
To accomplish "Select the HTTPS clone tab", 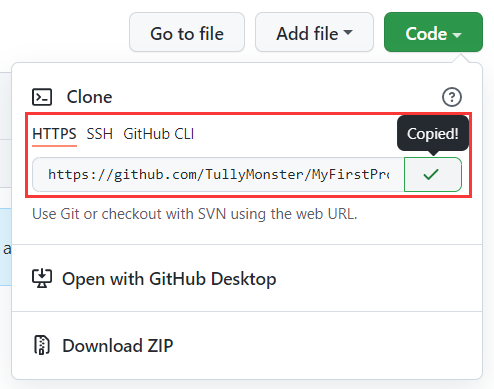I will [x=54, y=134].
